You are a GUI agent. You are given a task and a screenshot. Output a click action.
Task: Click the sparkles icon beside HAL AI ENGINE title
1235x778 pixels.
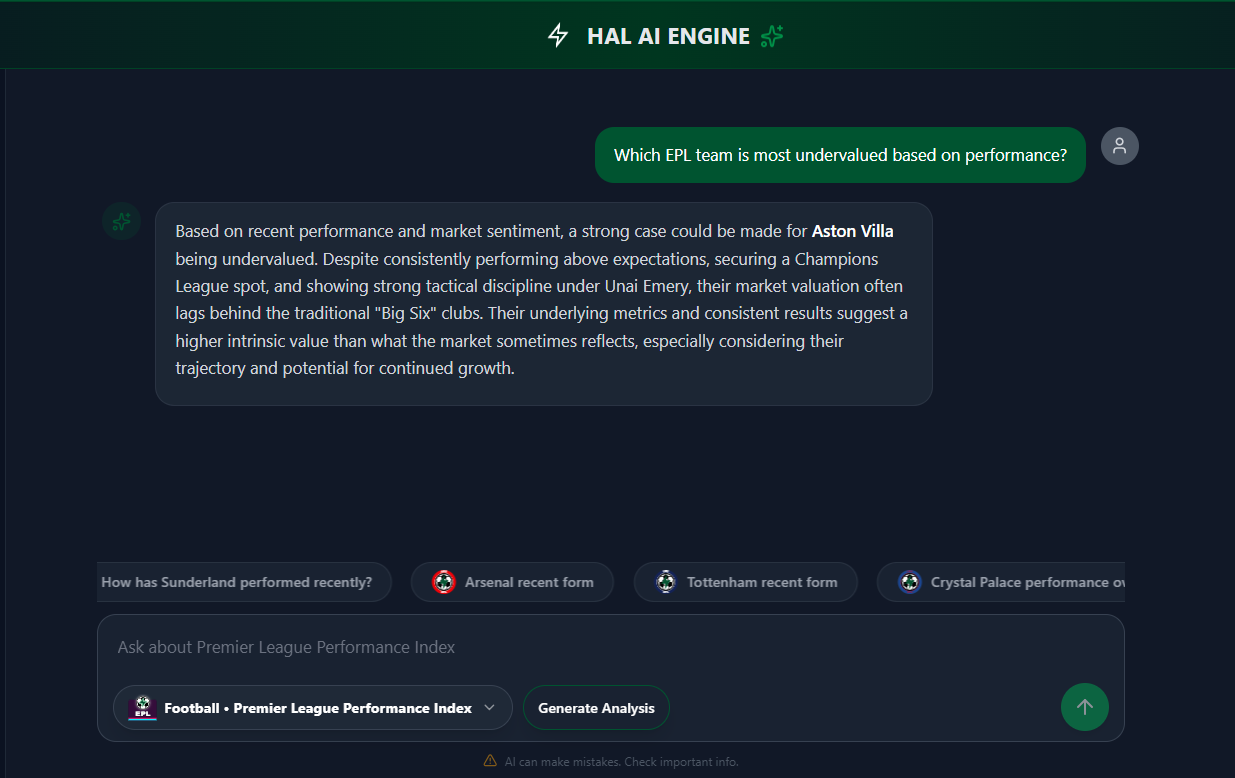click(x=771, y=35)
